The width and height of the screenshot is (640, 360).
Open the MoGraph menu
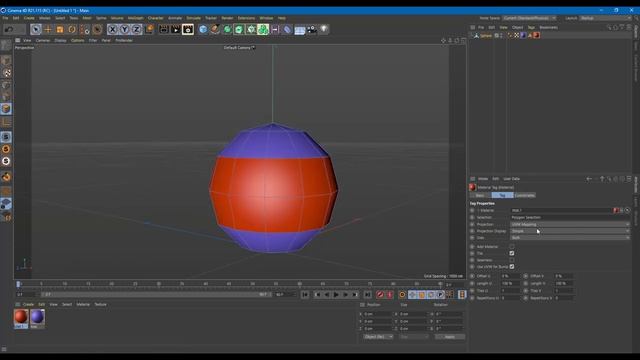(136, 18)
